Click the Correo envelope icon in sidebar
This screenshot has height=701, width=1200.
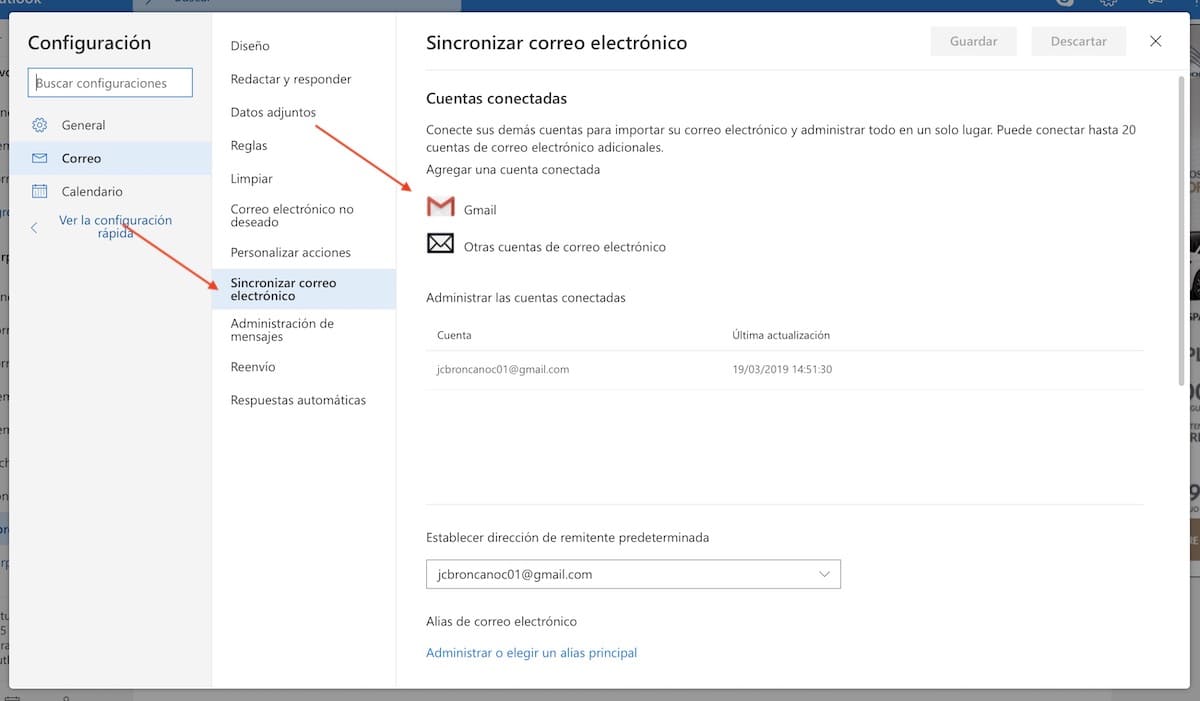pos(40,158)
